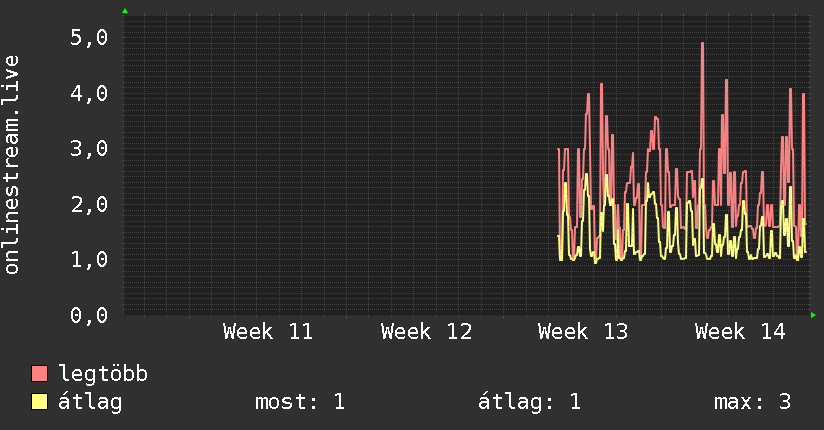Click the Week 14 axis label
This screenshot has width=824, height=430.
click(740, 332)
